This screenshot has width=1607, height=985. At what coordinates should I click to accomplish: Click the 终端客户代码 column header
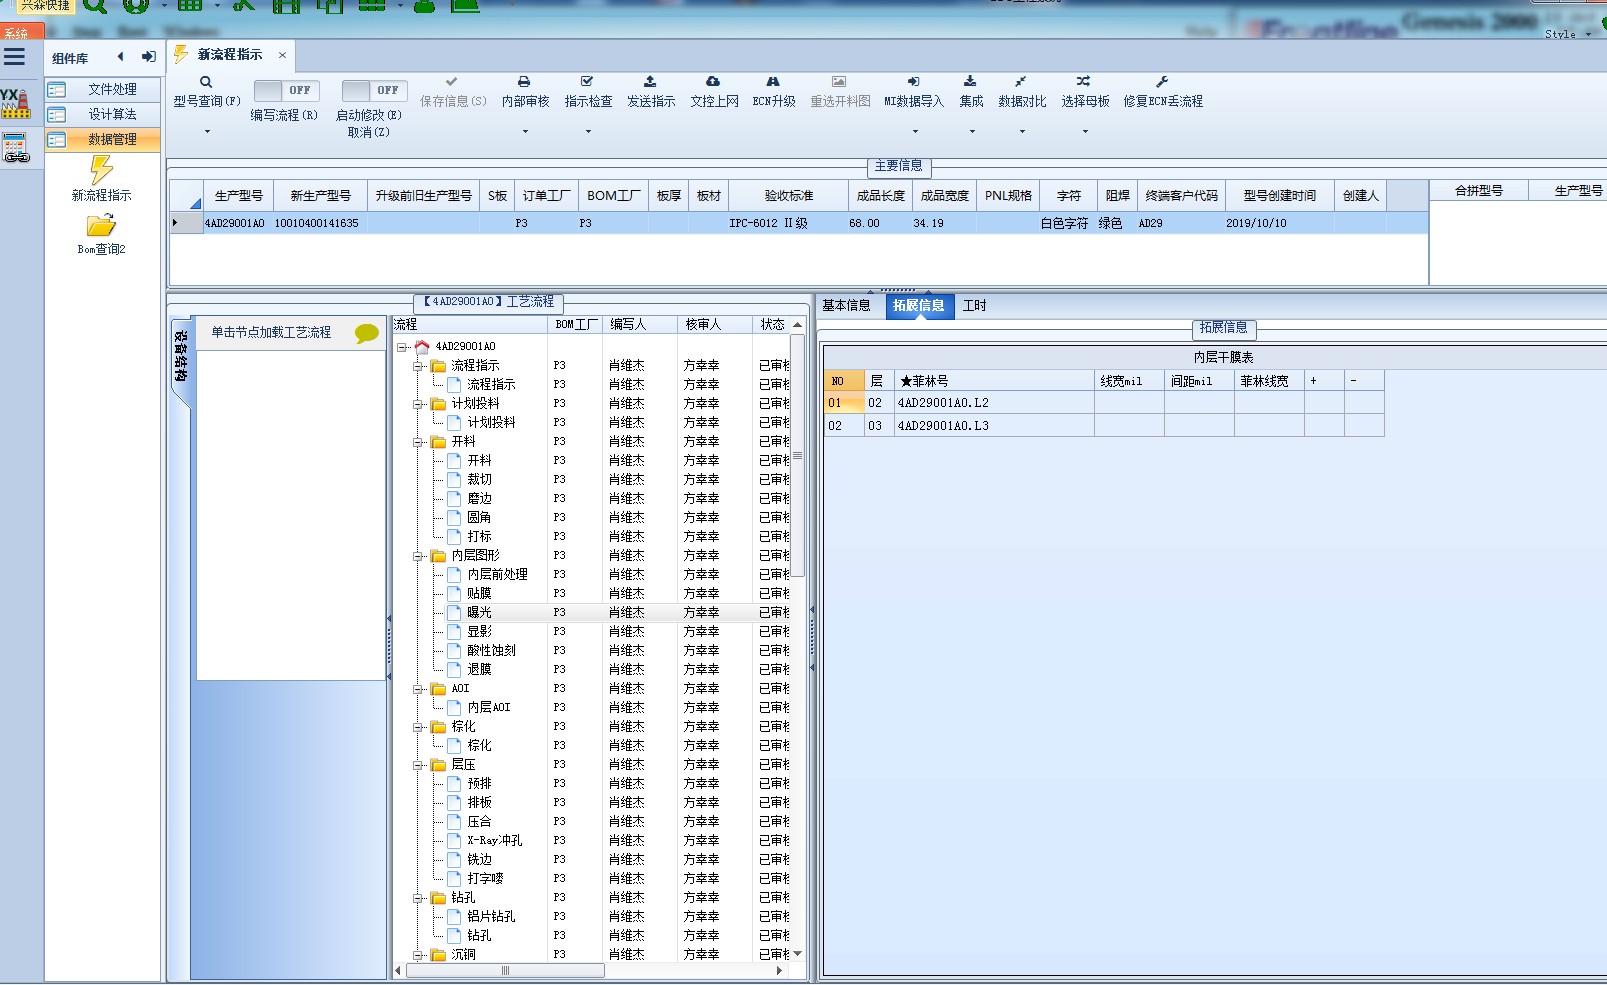tap(1182, 196)
